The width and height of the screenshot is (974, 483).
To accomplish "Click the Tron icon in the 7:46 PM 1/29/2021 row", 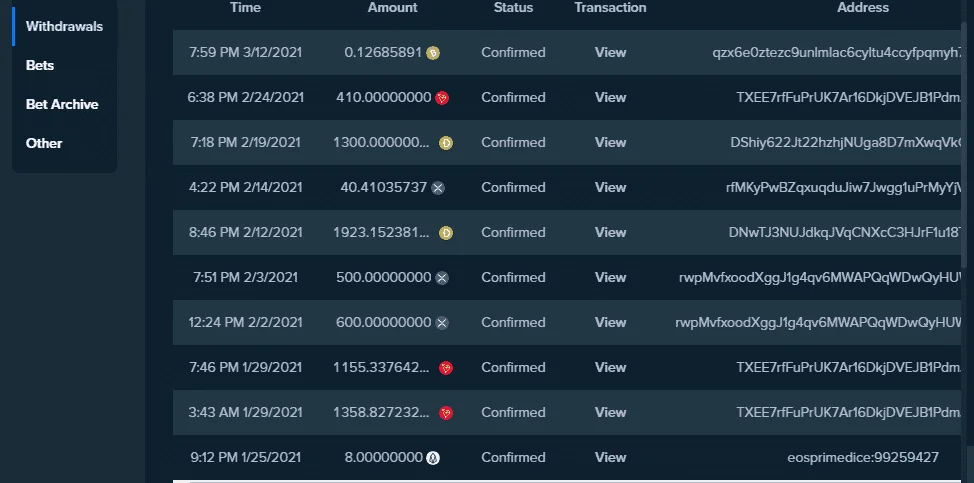I will click(446, 368).
